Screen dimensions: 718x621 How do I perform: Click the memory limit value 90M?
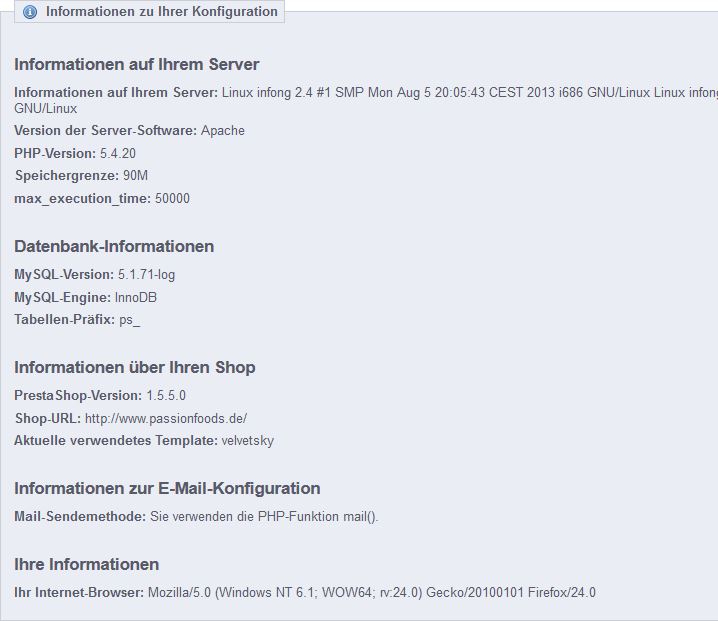pos(135,175)
